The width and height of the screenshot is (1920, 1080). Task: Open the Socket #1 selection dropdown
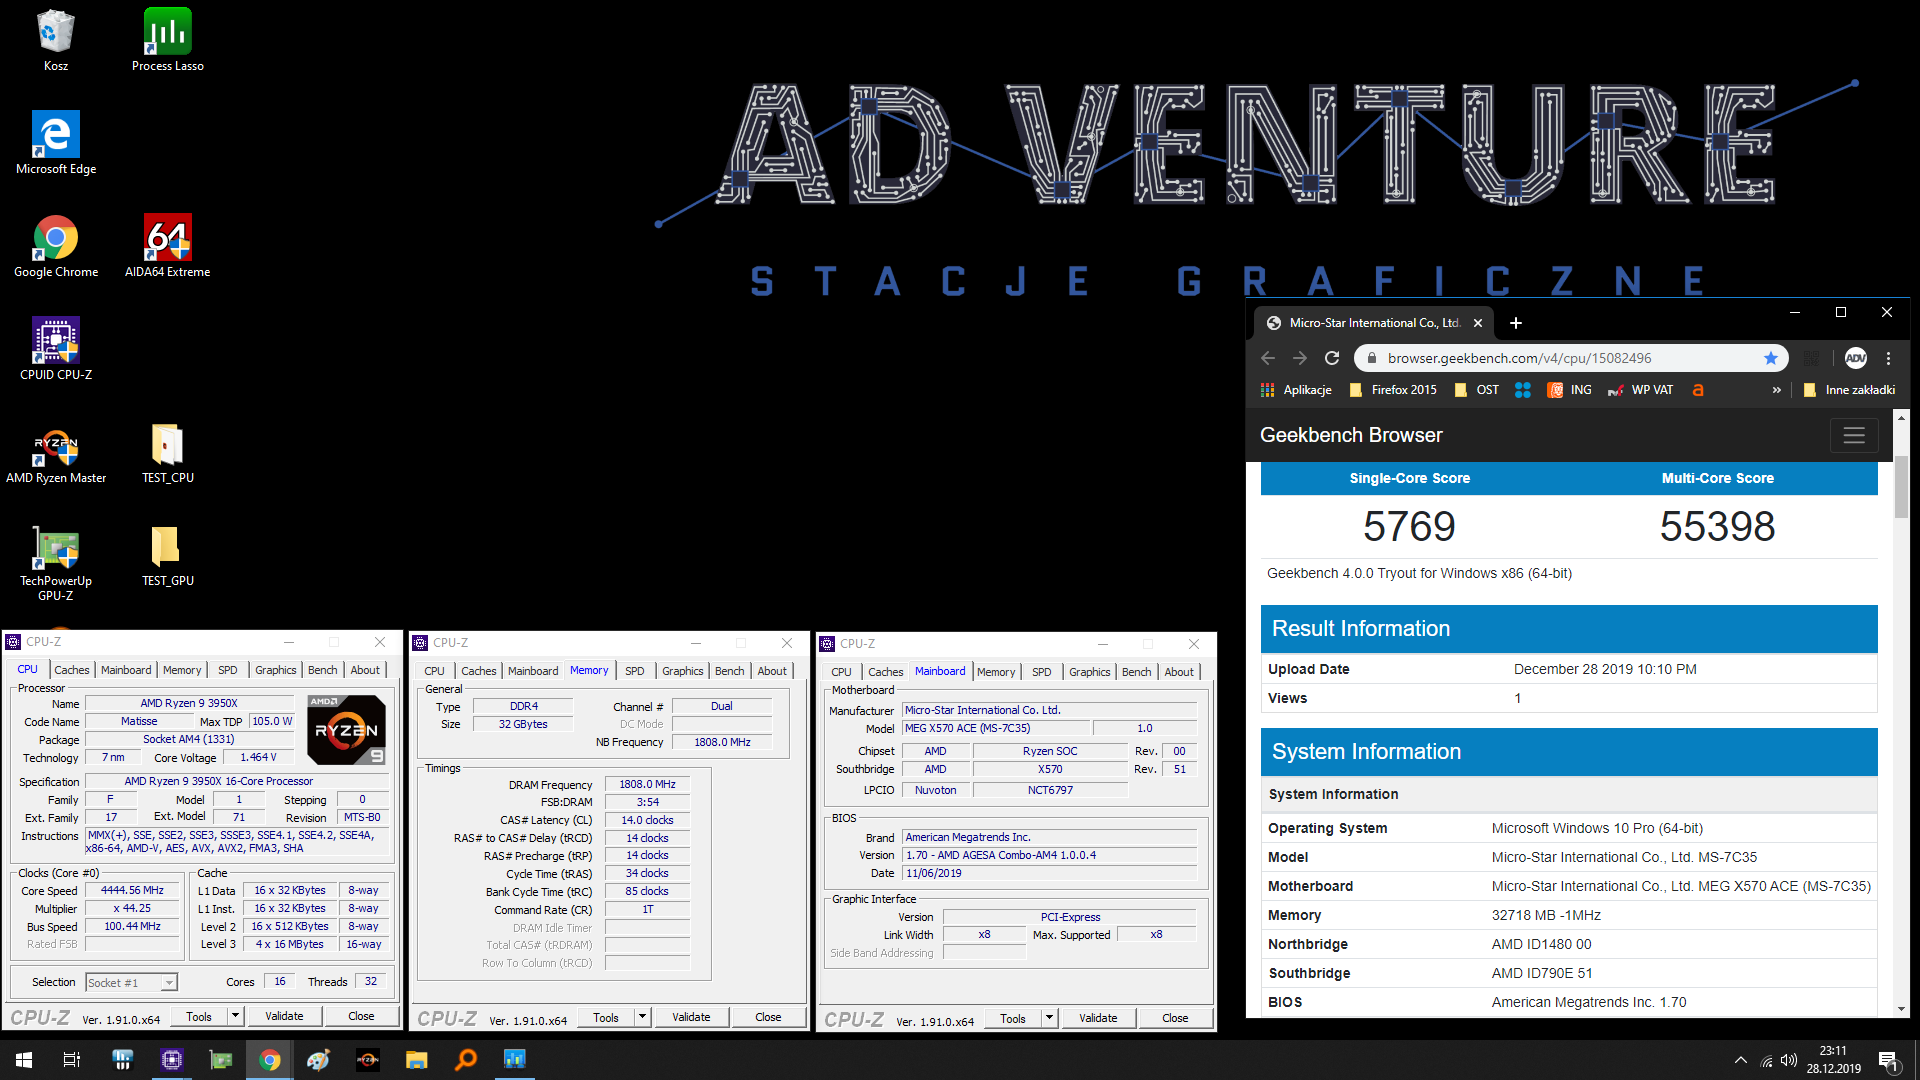(x=132, y=983)
